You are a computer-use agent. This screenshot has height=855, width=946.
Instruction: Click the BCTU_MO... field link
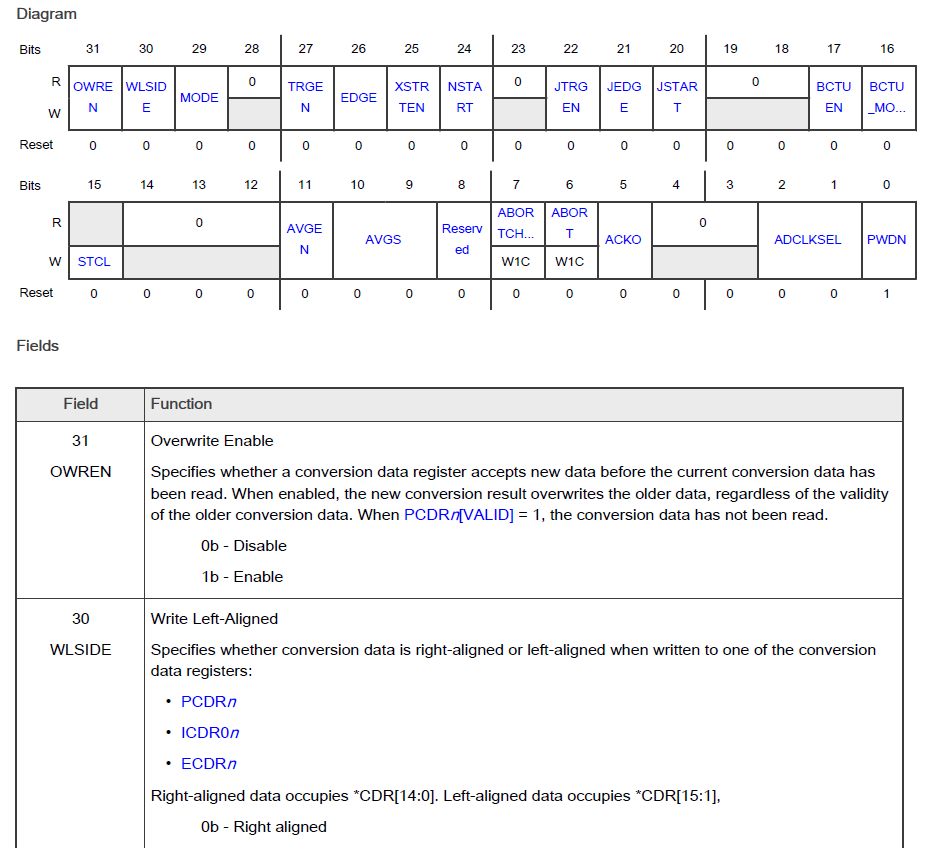point(887,97)
